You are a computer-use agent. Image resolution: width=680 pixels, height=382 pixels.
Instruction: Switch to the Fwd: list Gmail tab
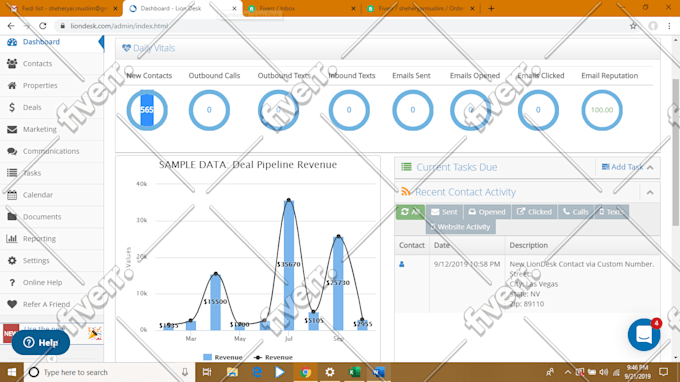[x=64, y=9]
